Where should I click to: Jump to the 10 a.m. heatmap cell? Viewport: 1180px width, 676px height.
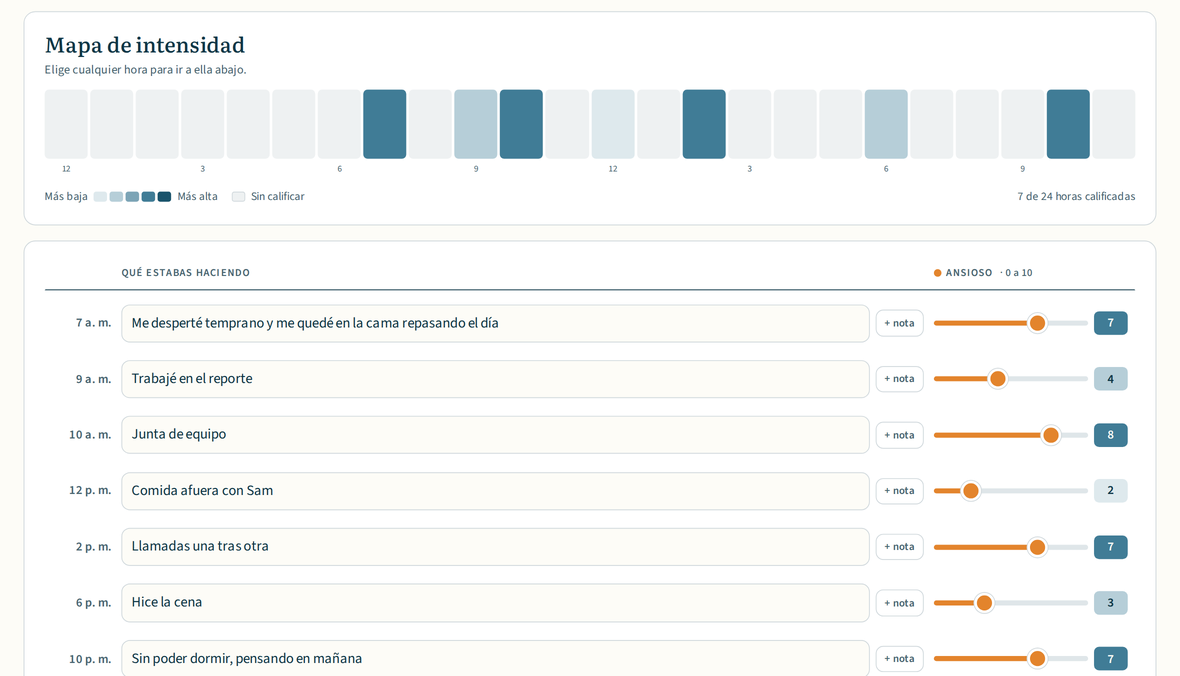point(521,124)
